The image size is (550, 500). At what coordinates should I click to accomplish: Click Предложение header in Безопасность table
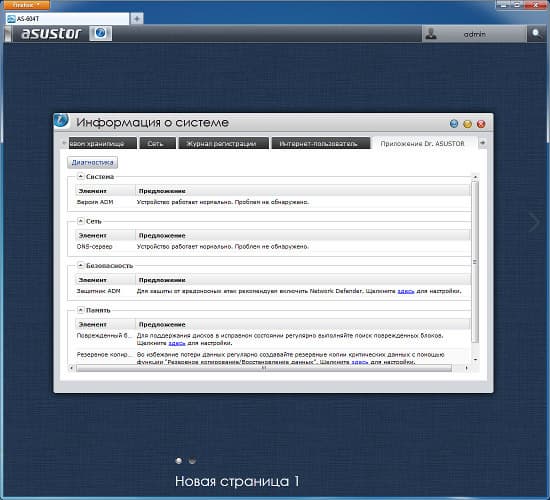coord(303,280)
